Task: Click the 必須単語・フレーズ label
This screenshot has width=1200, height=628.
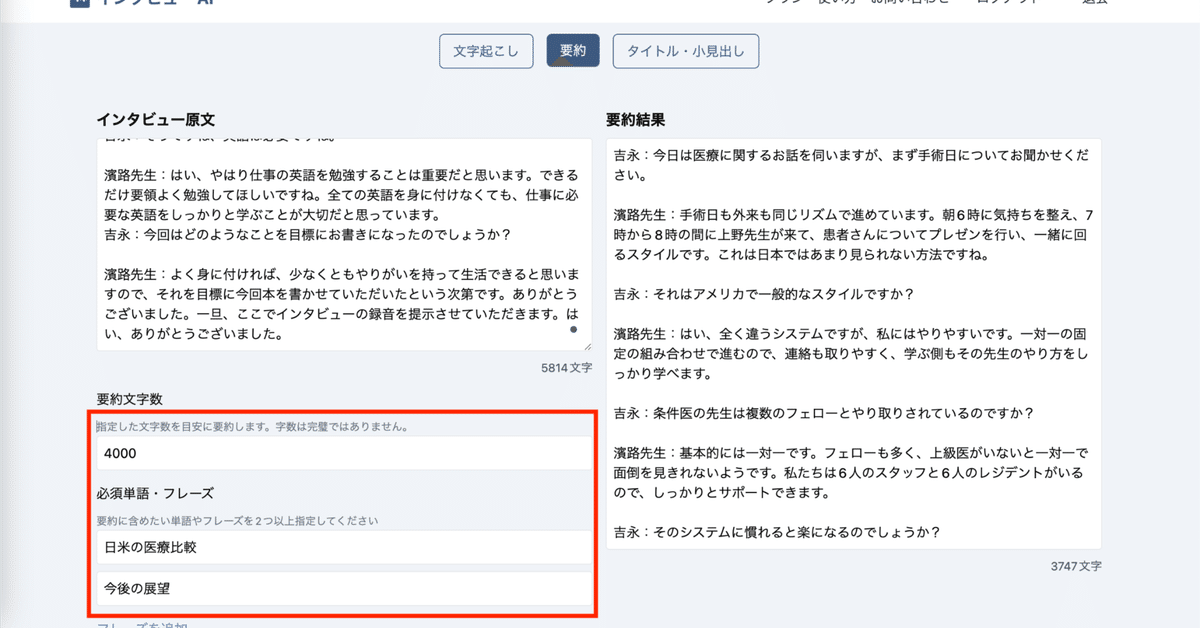Action: [x=156, y=494]
